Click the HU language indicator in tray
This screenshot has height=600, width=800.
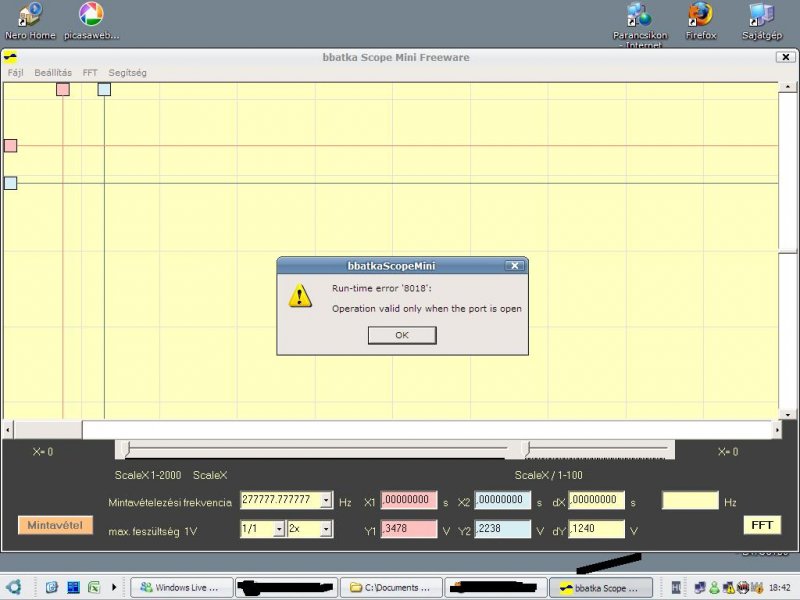[676, 588]
